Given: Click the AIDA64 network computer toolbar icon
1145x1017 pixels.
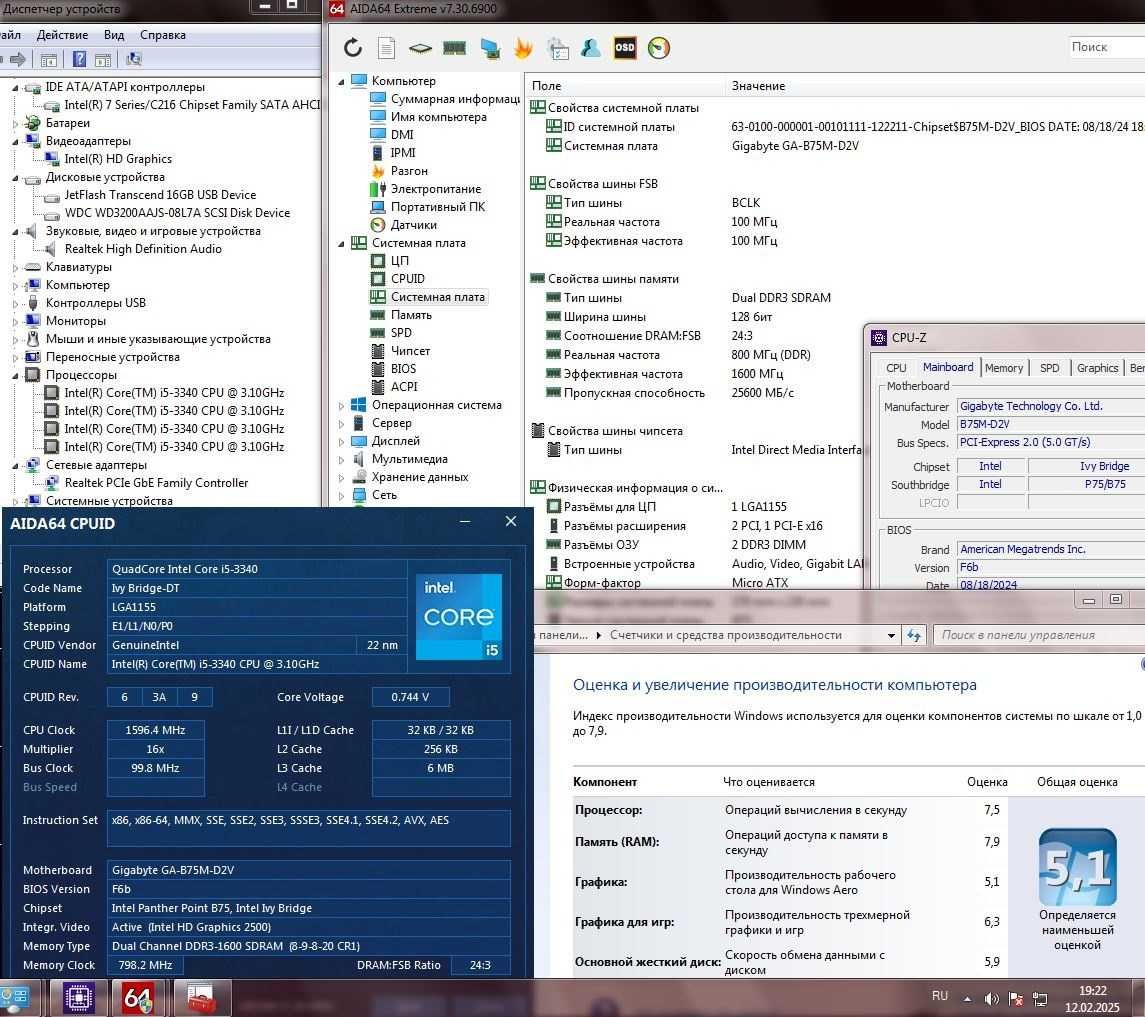Looking at the screenshot, I should pos(490,49).
